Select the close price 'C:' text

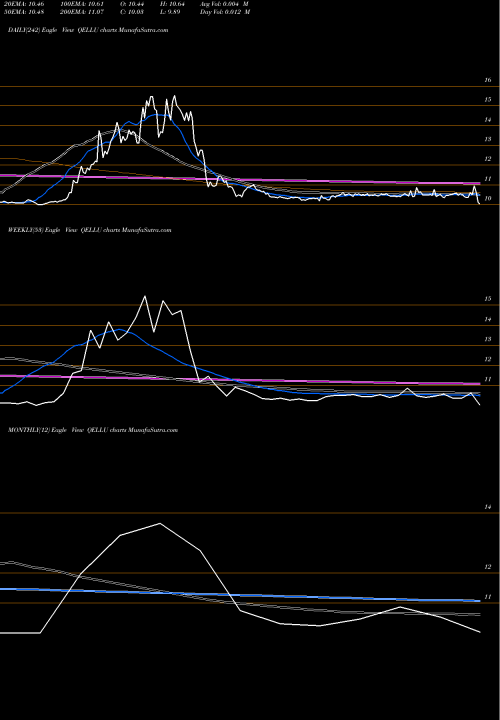point(133,12)
